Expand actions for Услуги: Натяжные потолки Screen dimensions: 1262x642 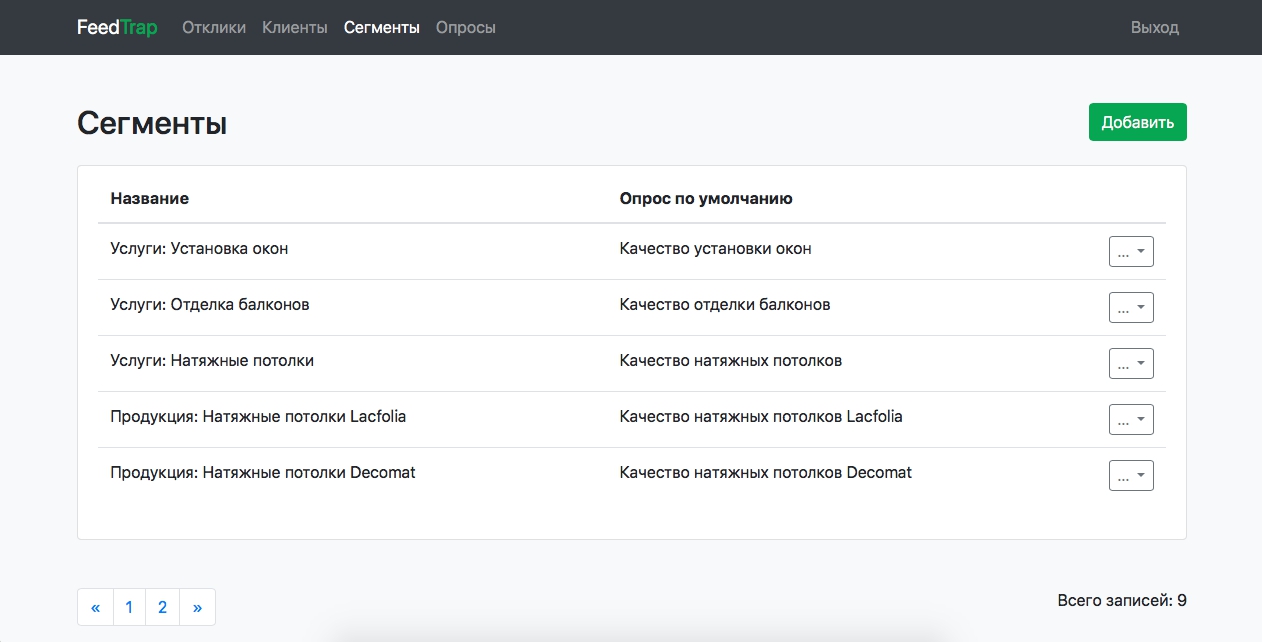1131,364
